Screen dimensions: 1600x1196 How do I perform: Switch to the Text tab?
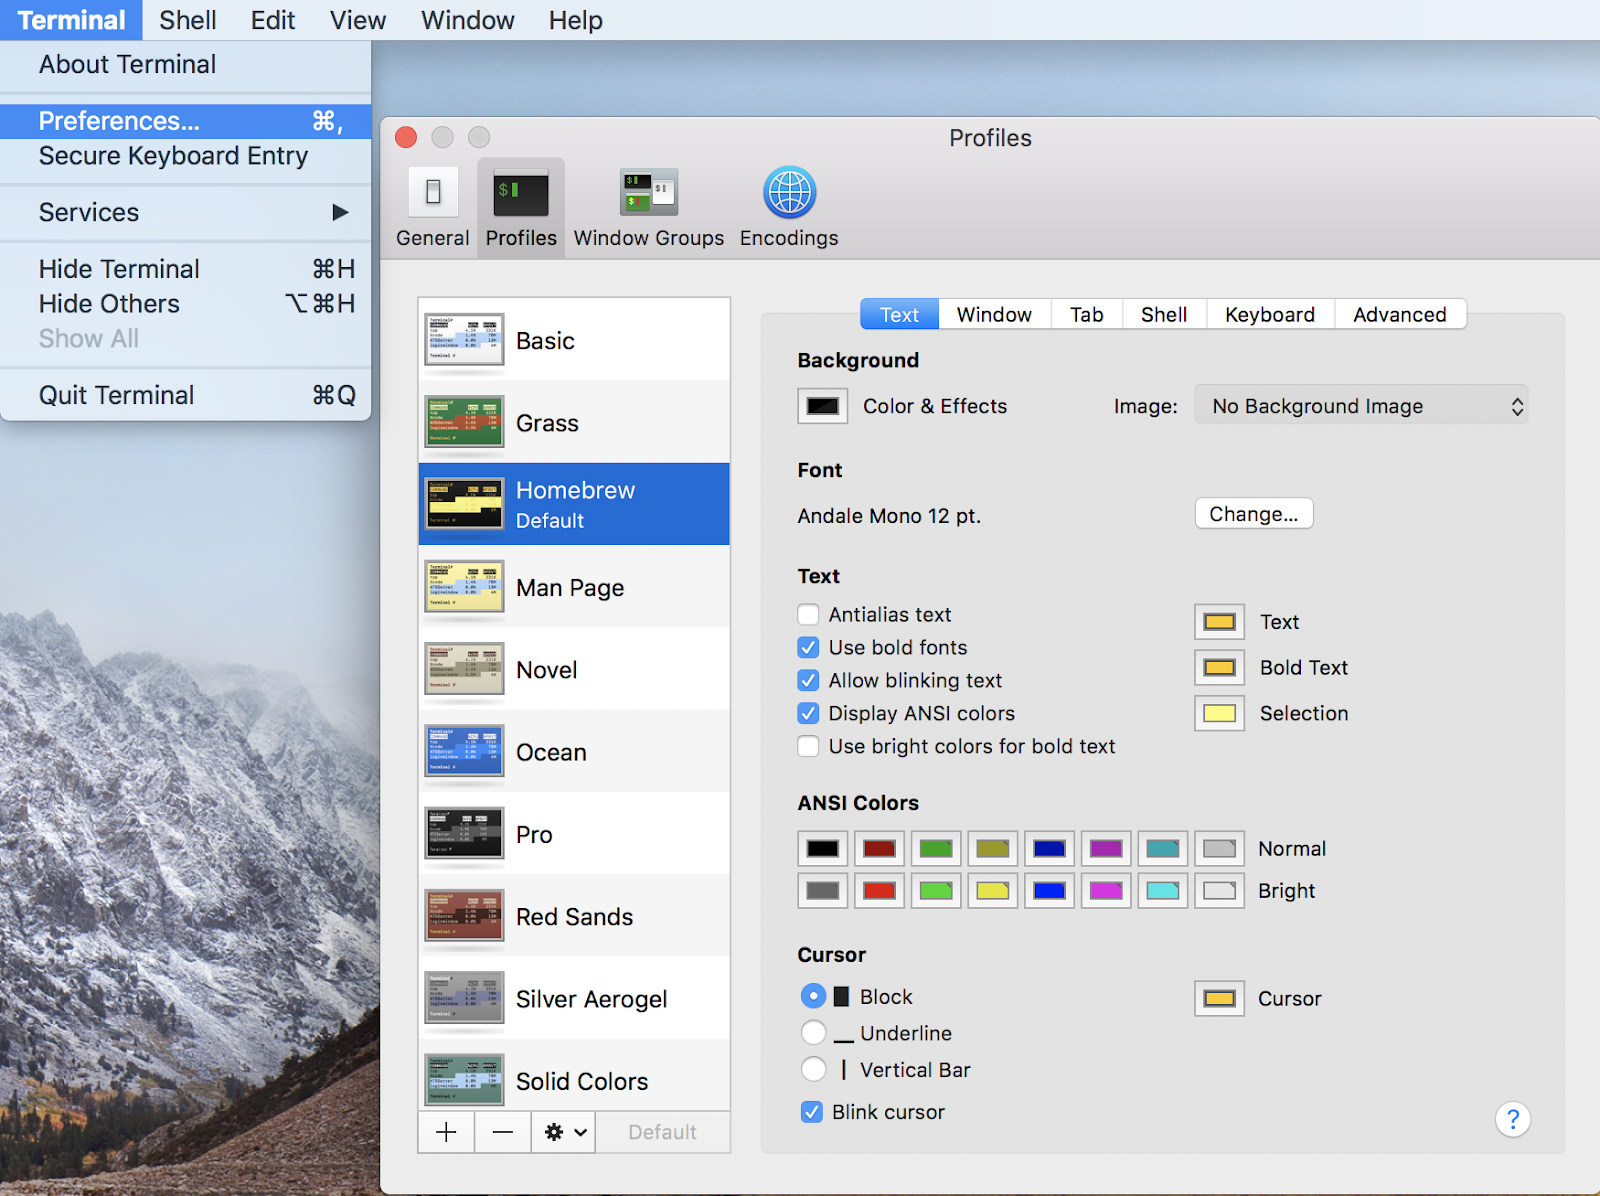[x=899, y=314]
